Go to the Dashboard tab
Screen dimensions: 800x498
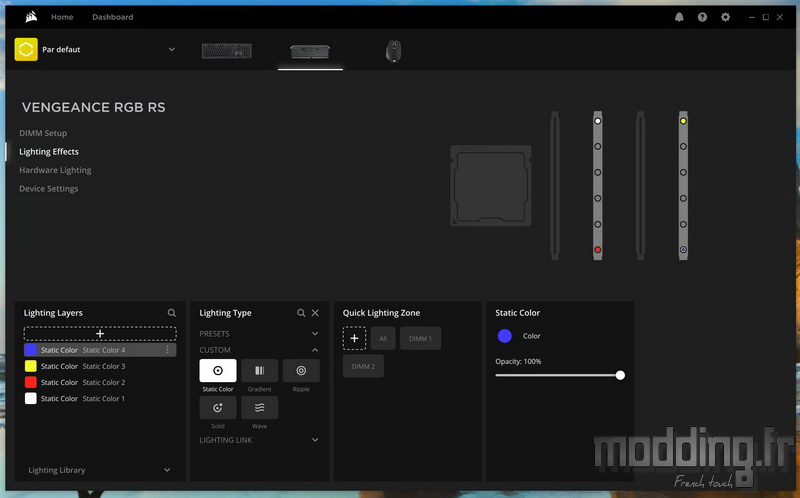113,17
